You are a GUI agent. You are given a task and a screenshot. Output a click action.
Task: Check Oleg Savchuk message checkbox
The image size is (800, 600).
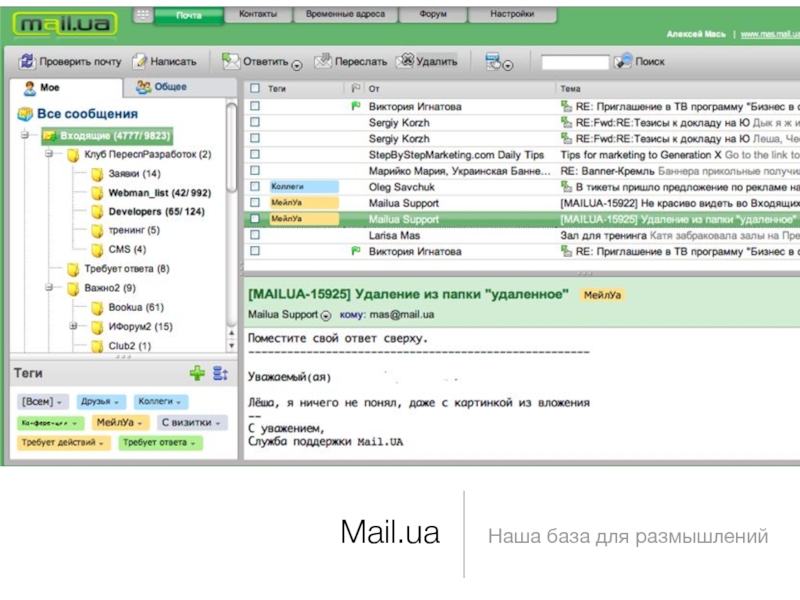click(x=255, y=187)
